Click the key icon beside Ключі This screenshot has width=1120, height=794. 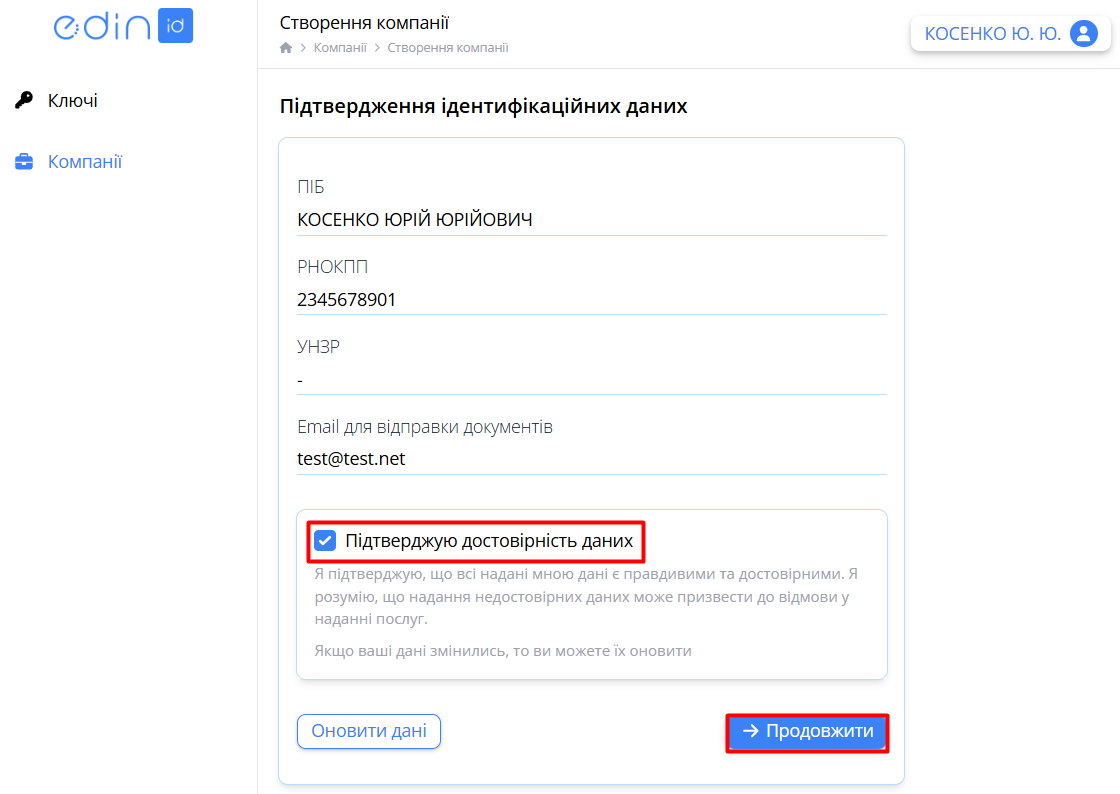point(24,100)
